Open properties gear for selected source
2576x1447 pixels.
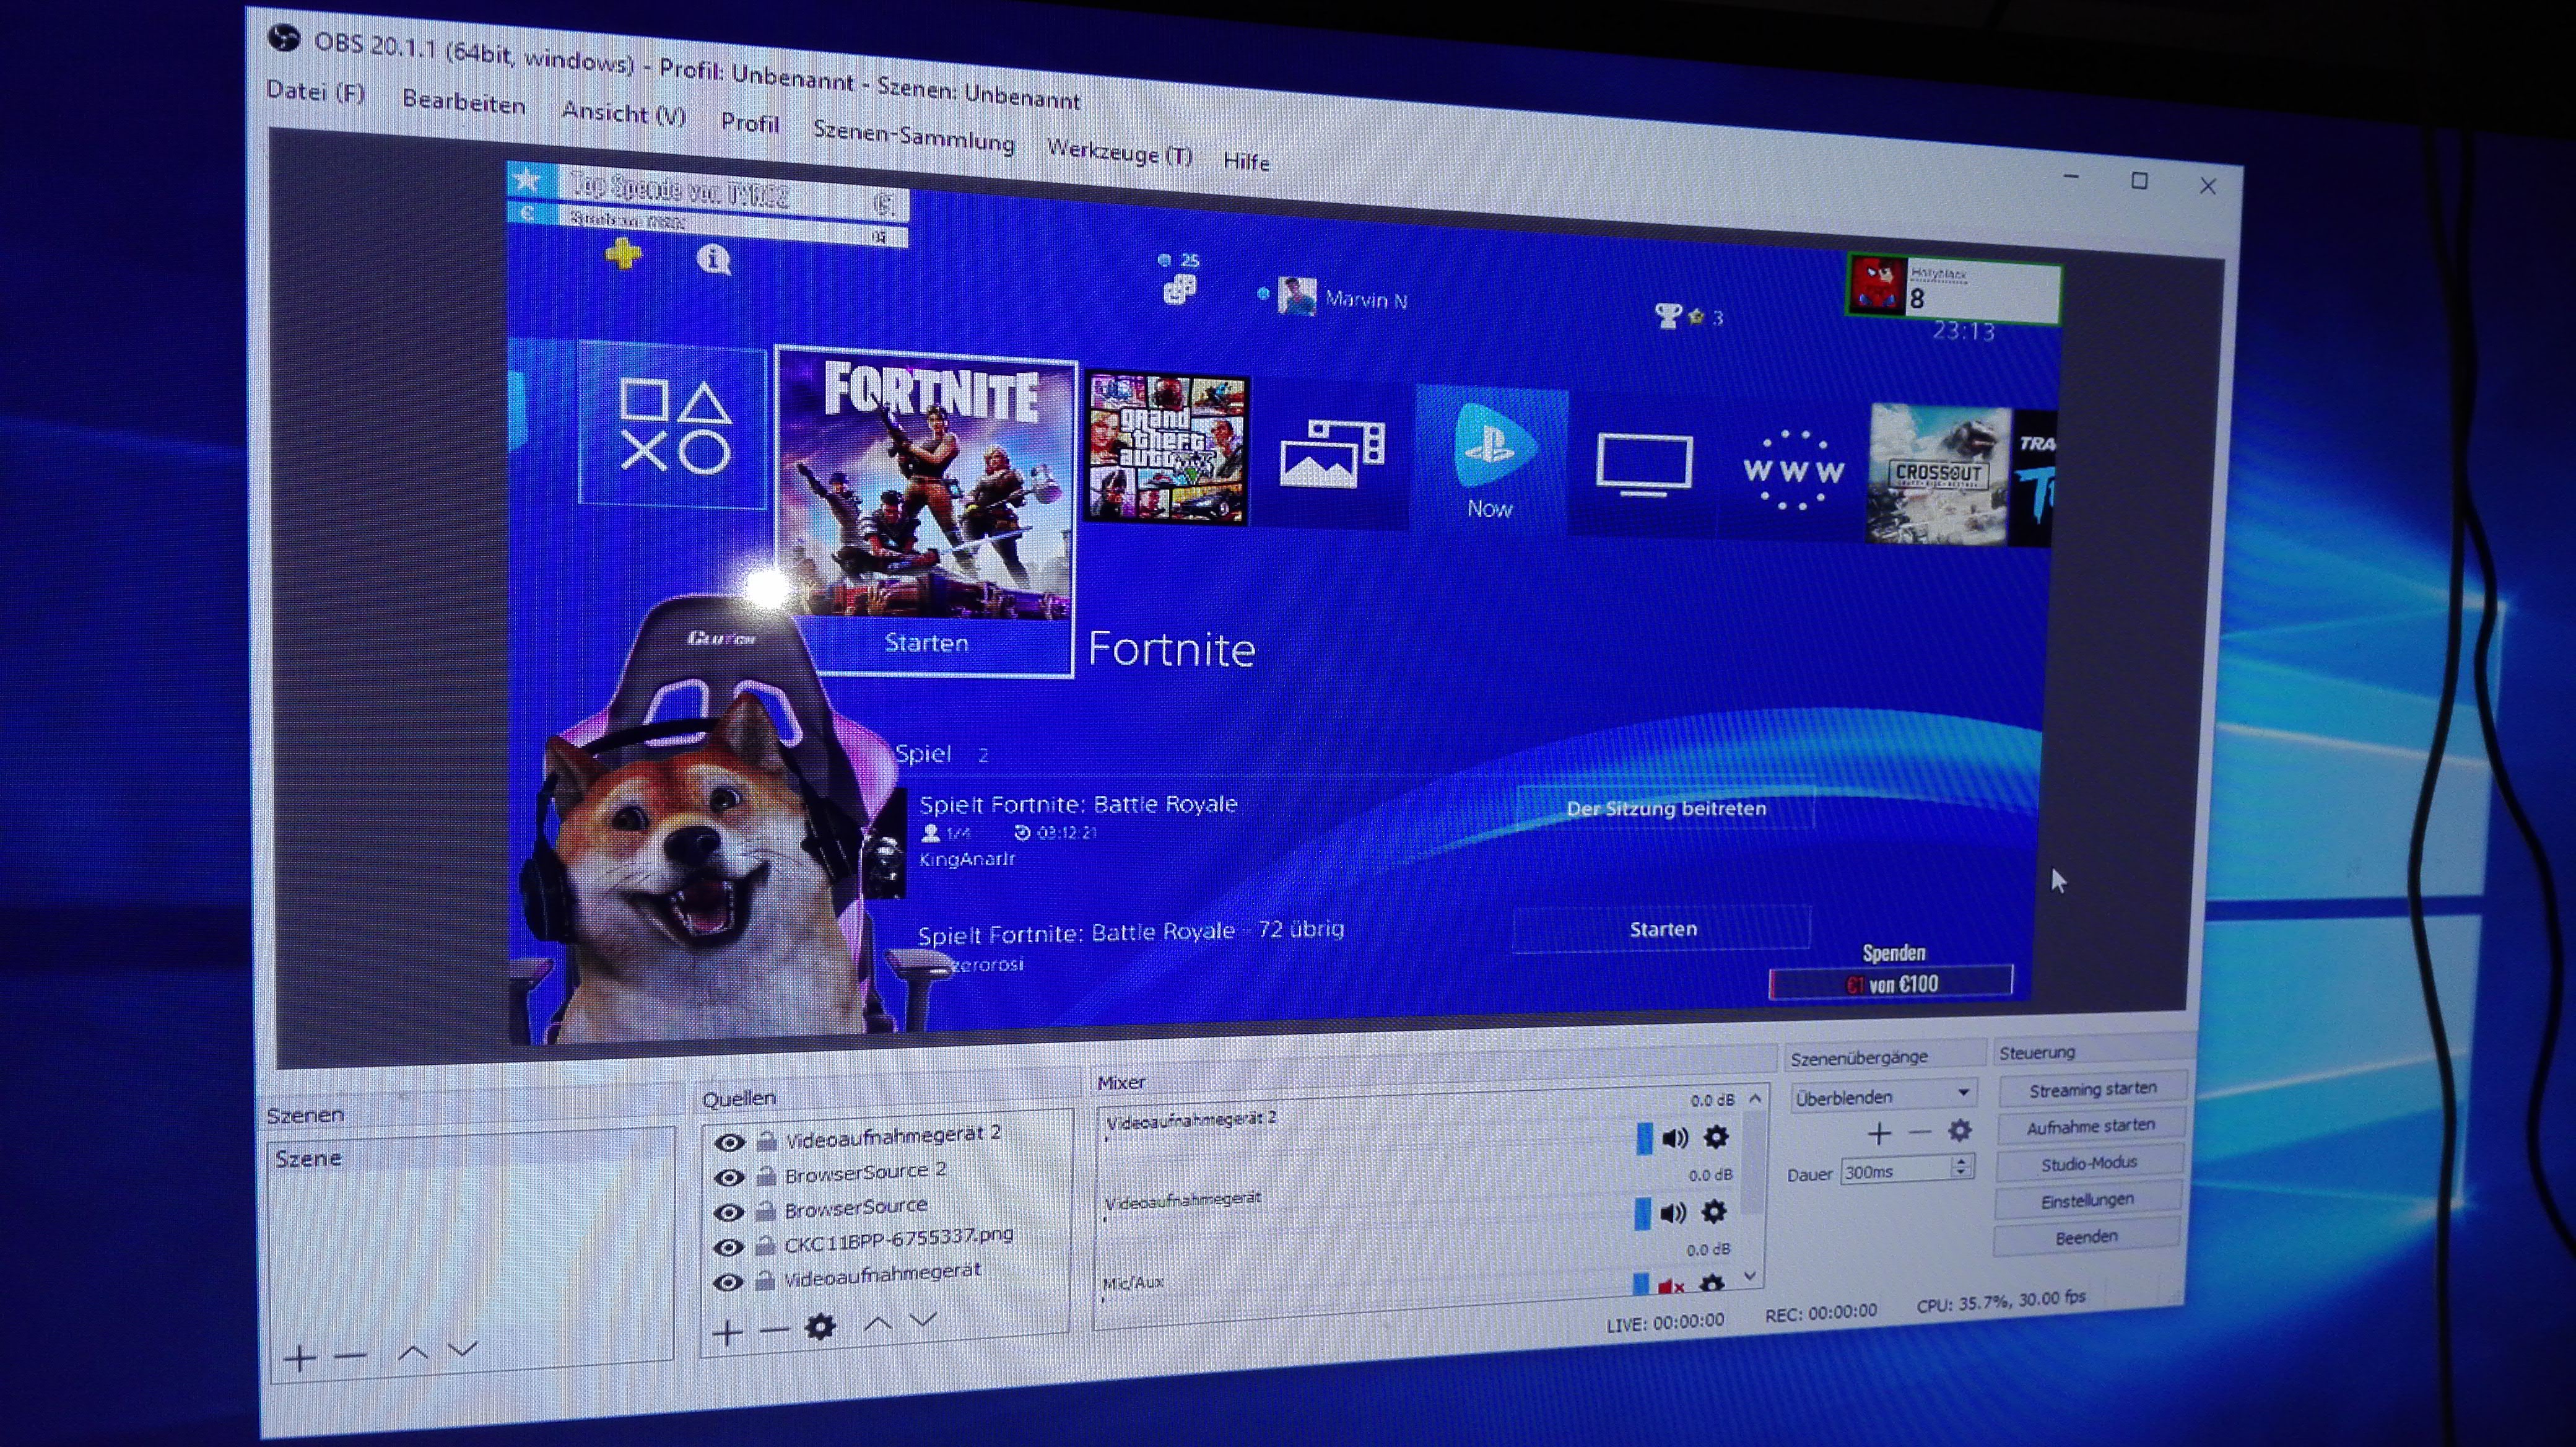click(x=820, y=1327)
